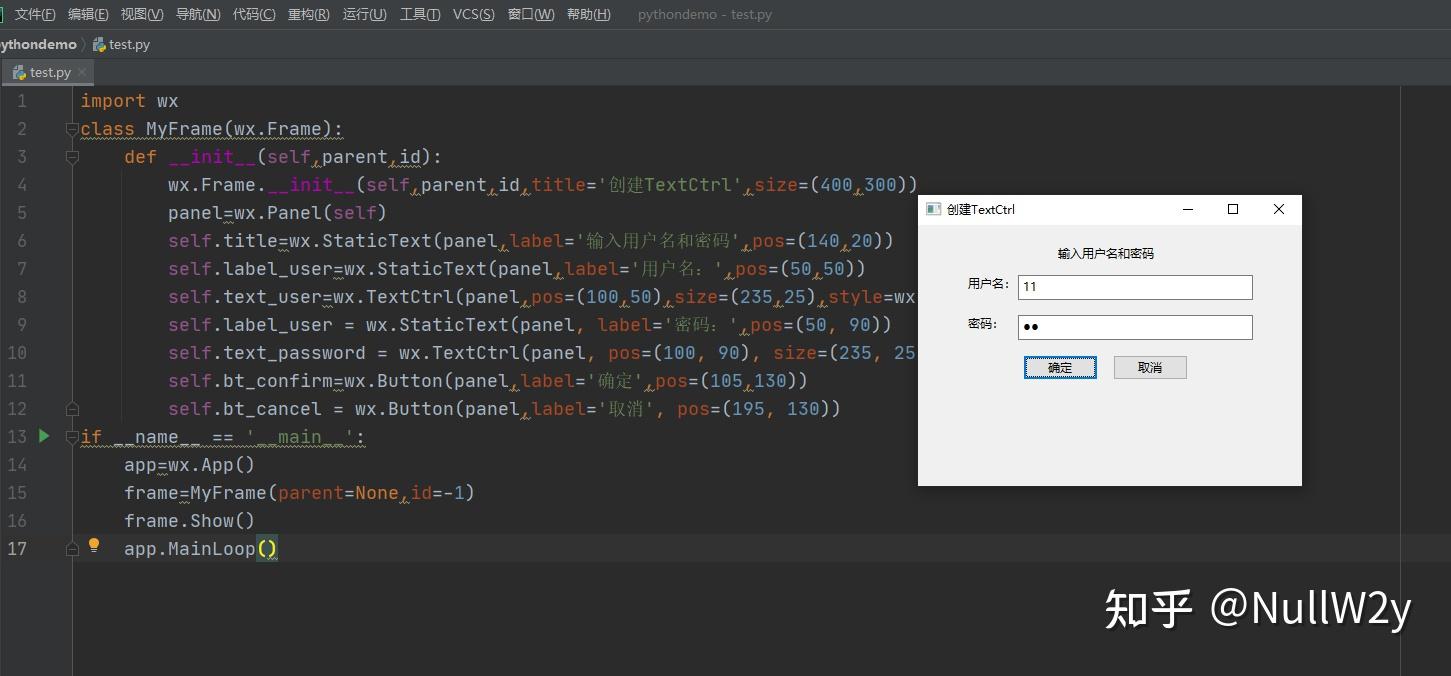
Task: Open the 工具(T) menu
Action: 420,14
